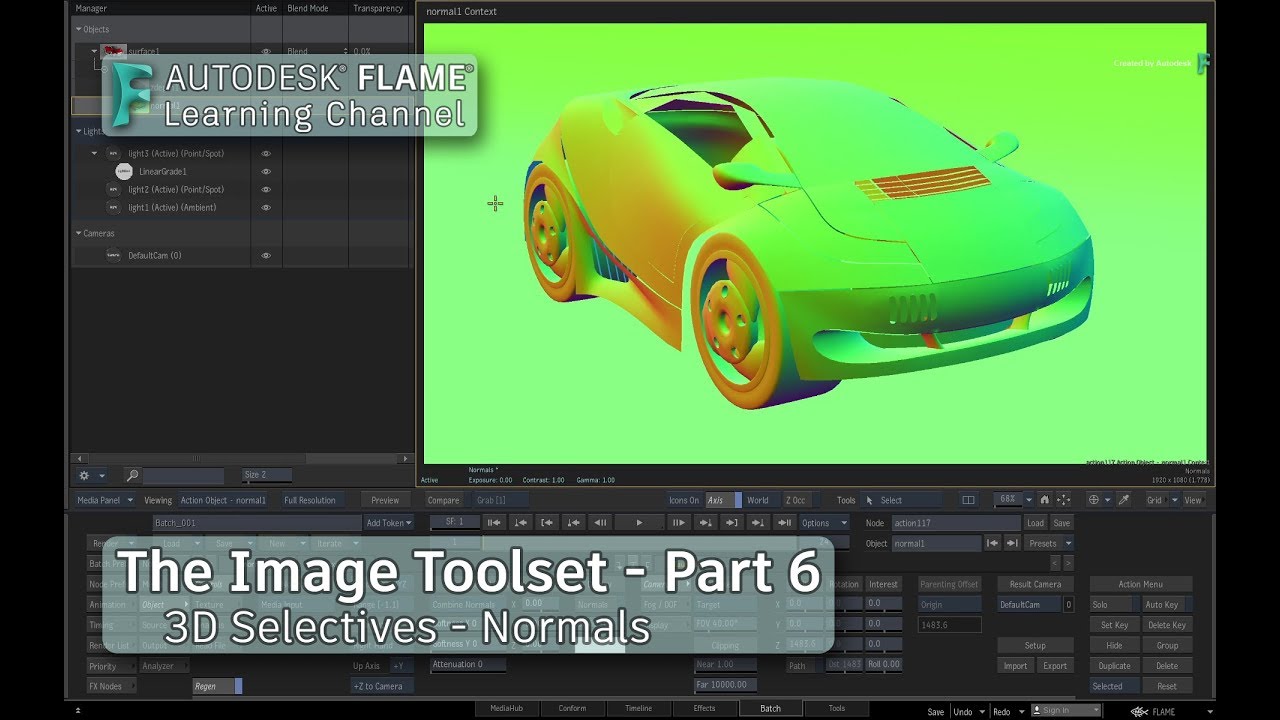The height and width of the screenshot is (720, 1280).
Task: Go to the last frame
Action: tap(785, 522)
